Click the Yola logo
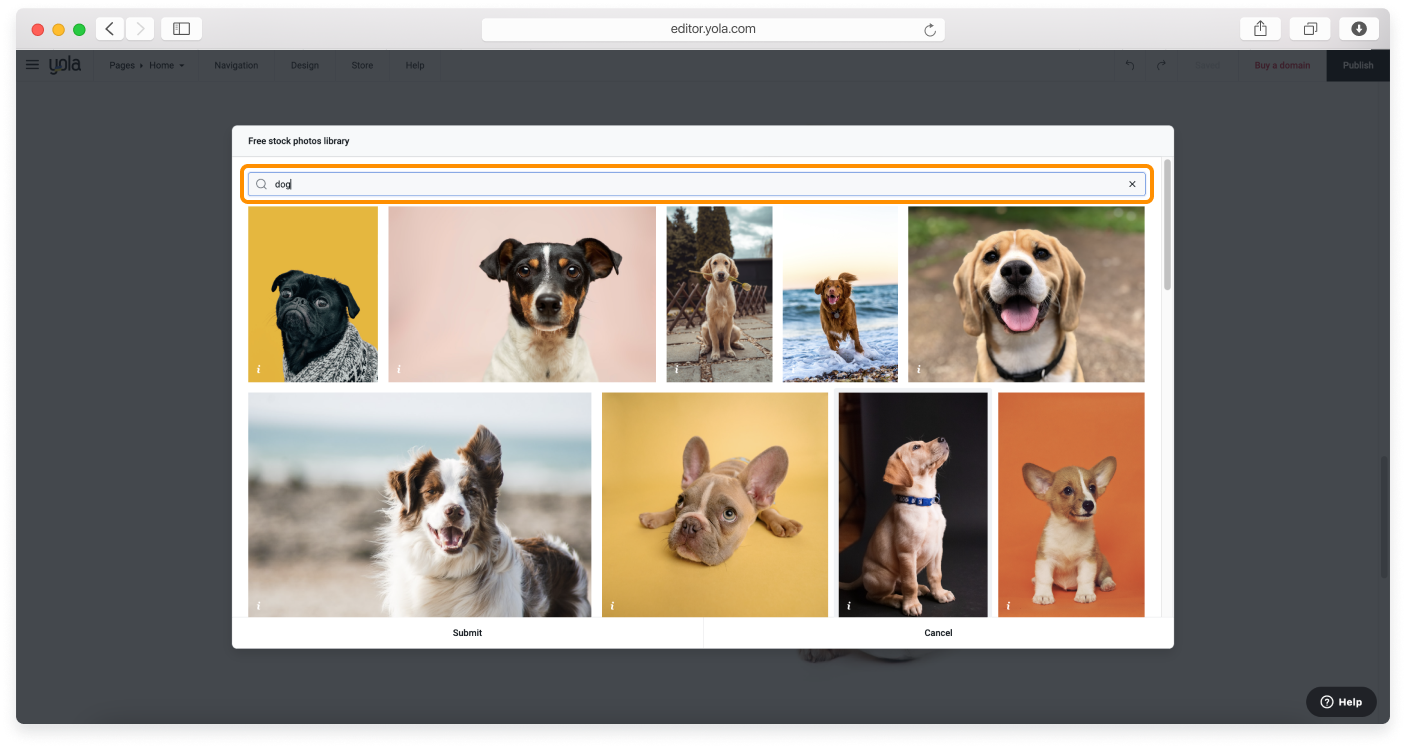Screen dimensions: 1406x748 (x=64, y=64)
